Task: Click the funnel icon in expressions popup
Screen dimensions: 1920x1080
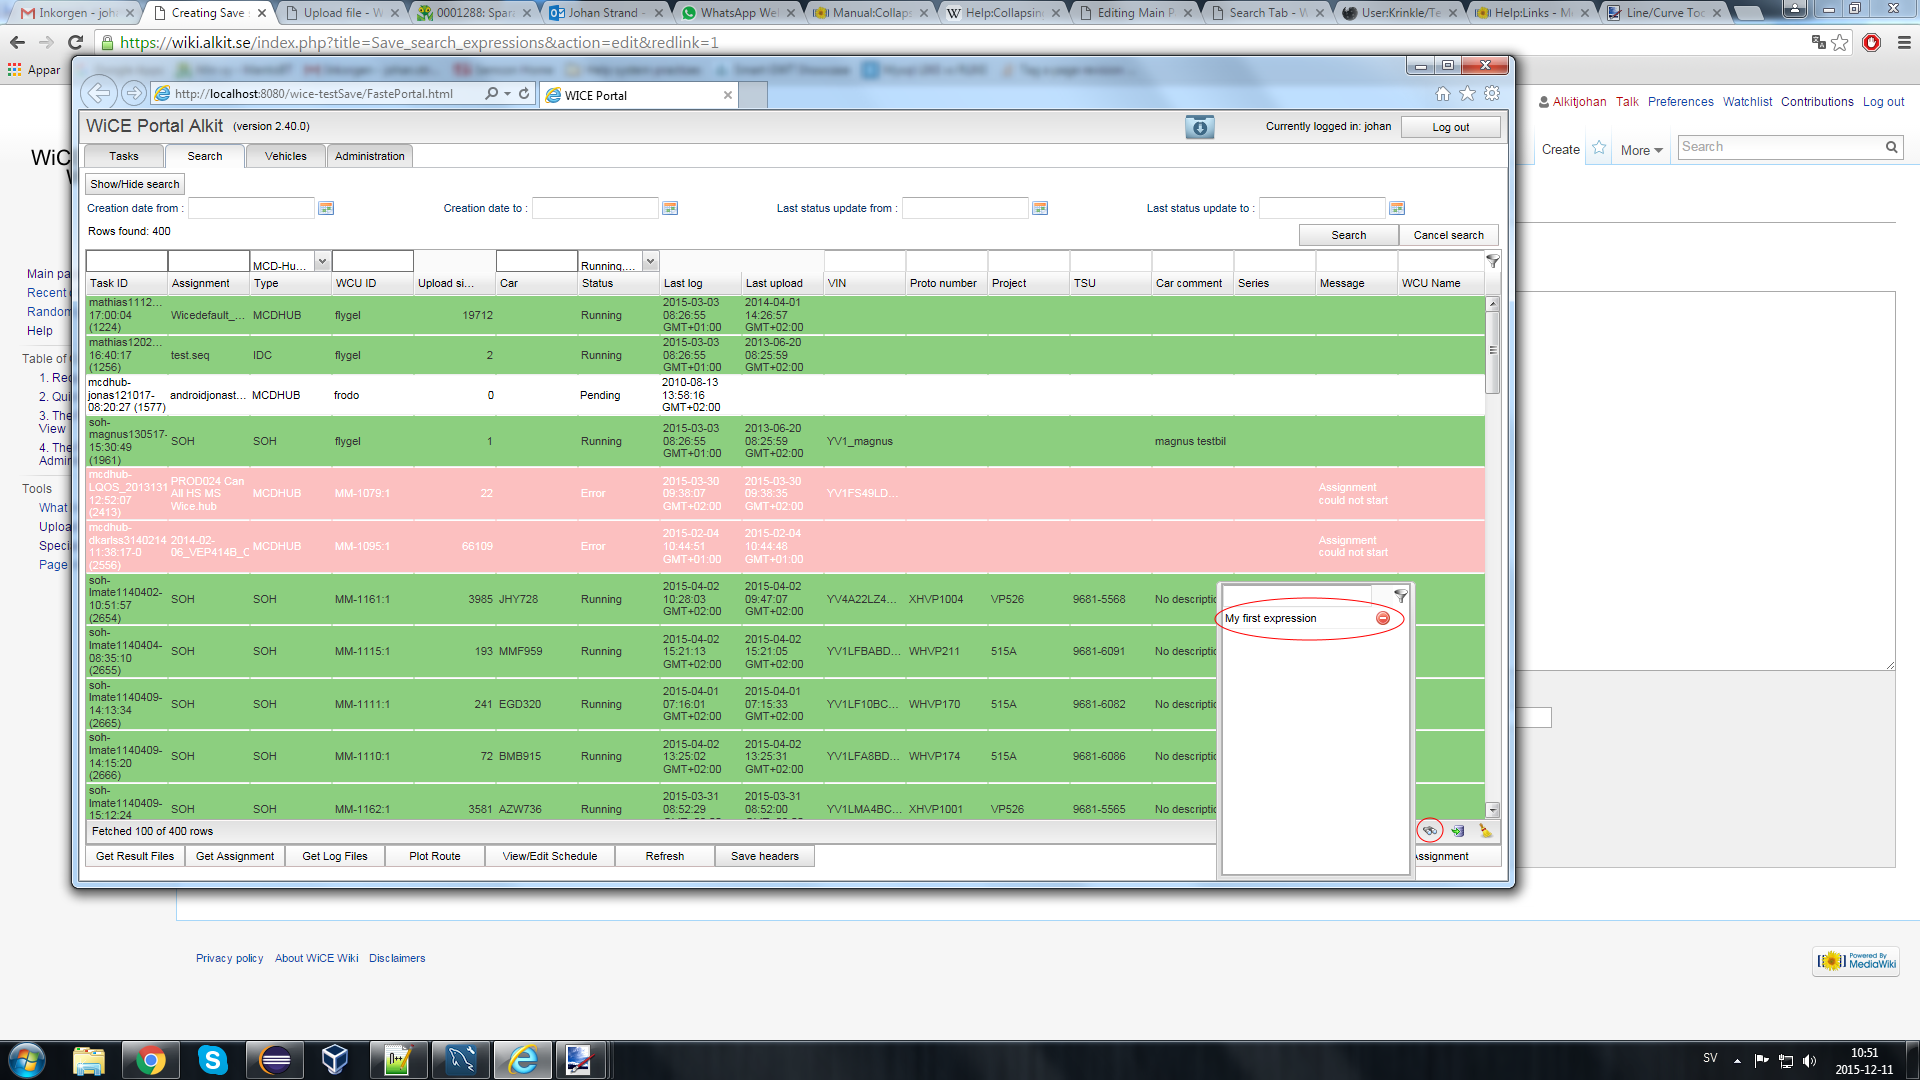Action: point(1400,596)
